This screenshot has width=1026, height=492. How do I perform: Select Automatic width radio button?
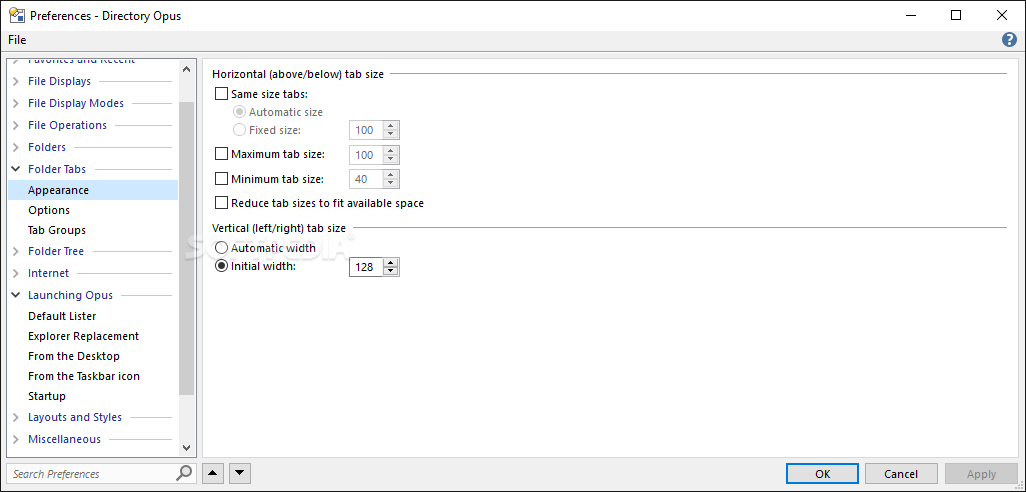click(222, 248)
